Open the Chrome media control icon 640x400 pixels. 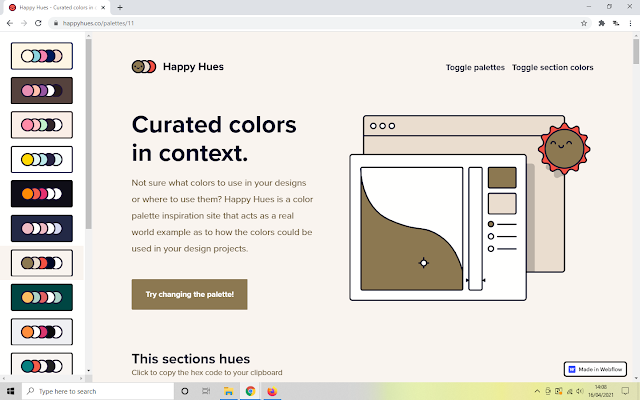(x=616, y=23)
